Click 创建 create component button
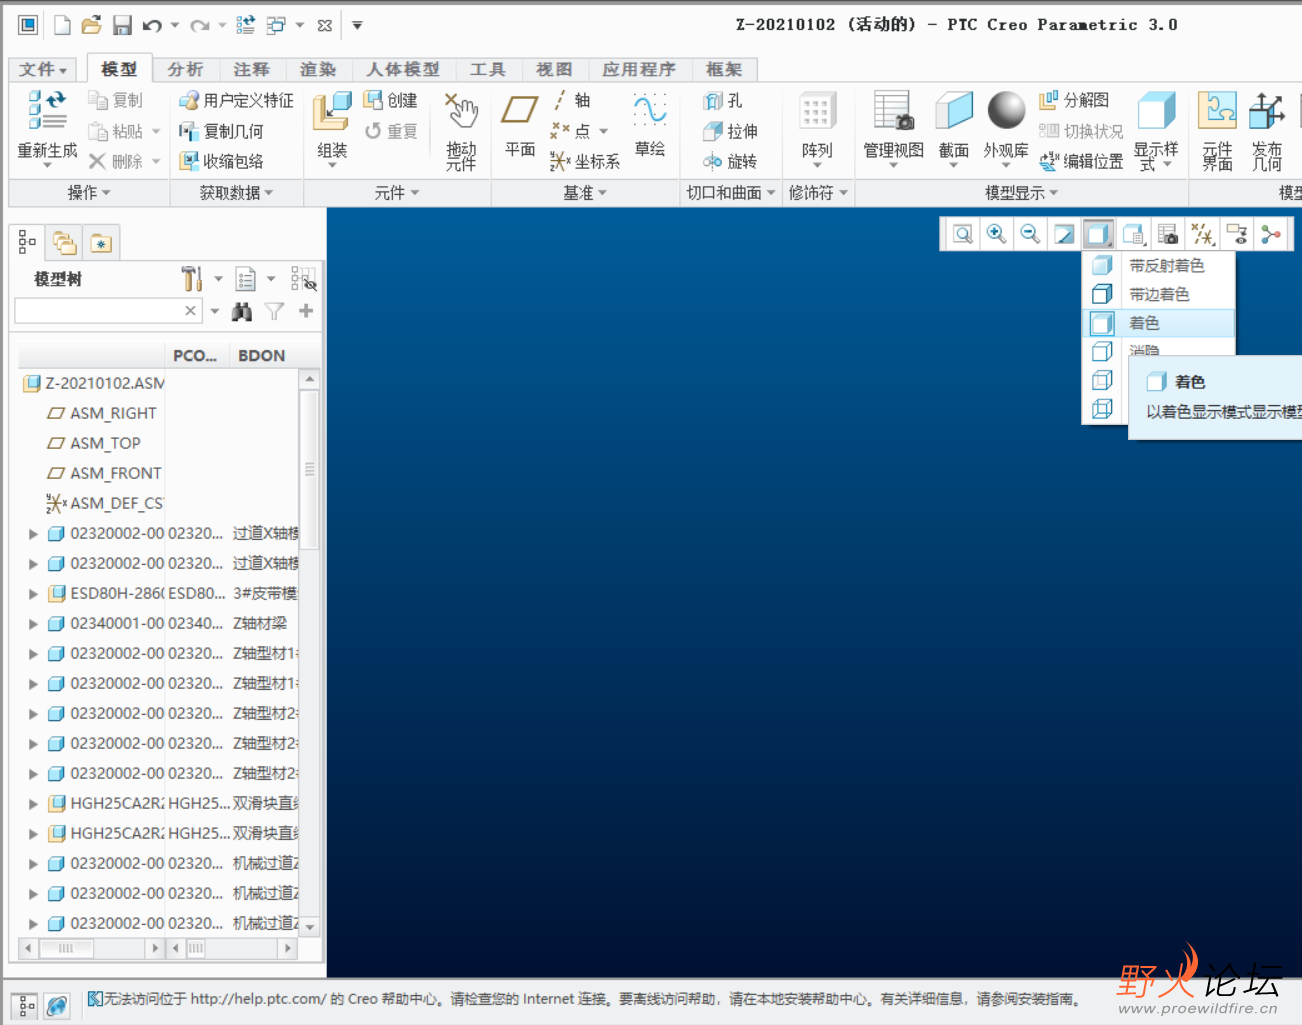The height and width of the screenshot is (1025, 1302). pos(390,100)
